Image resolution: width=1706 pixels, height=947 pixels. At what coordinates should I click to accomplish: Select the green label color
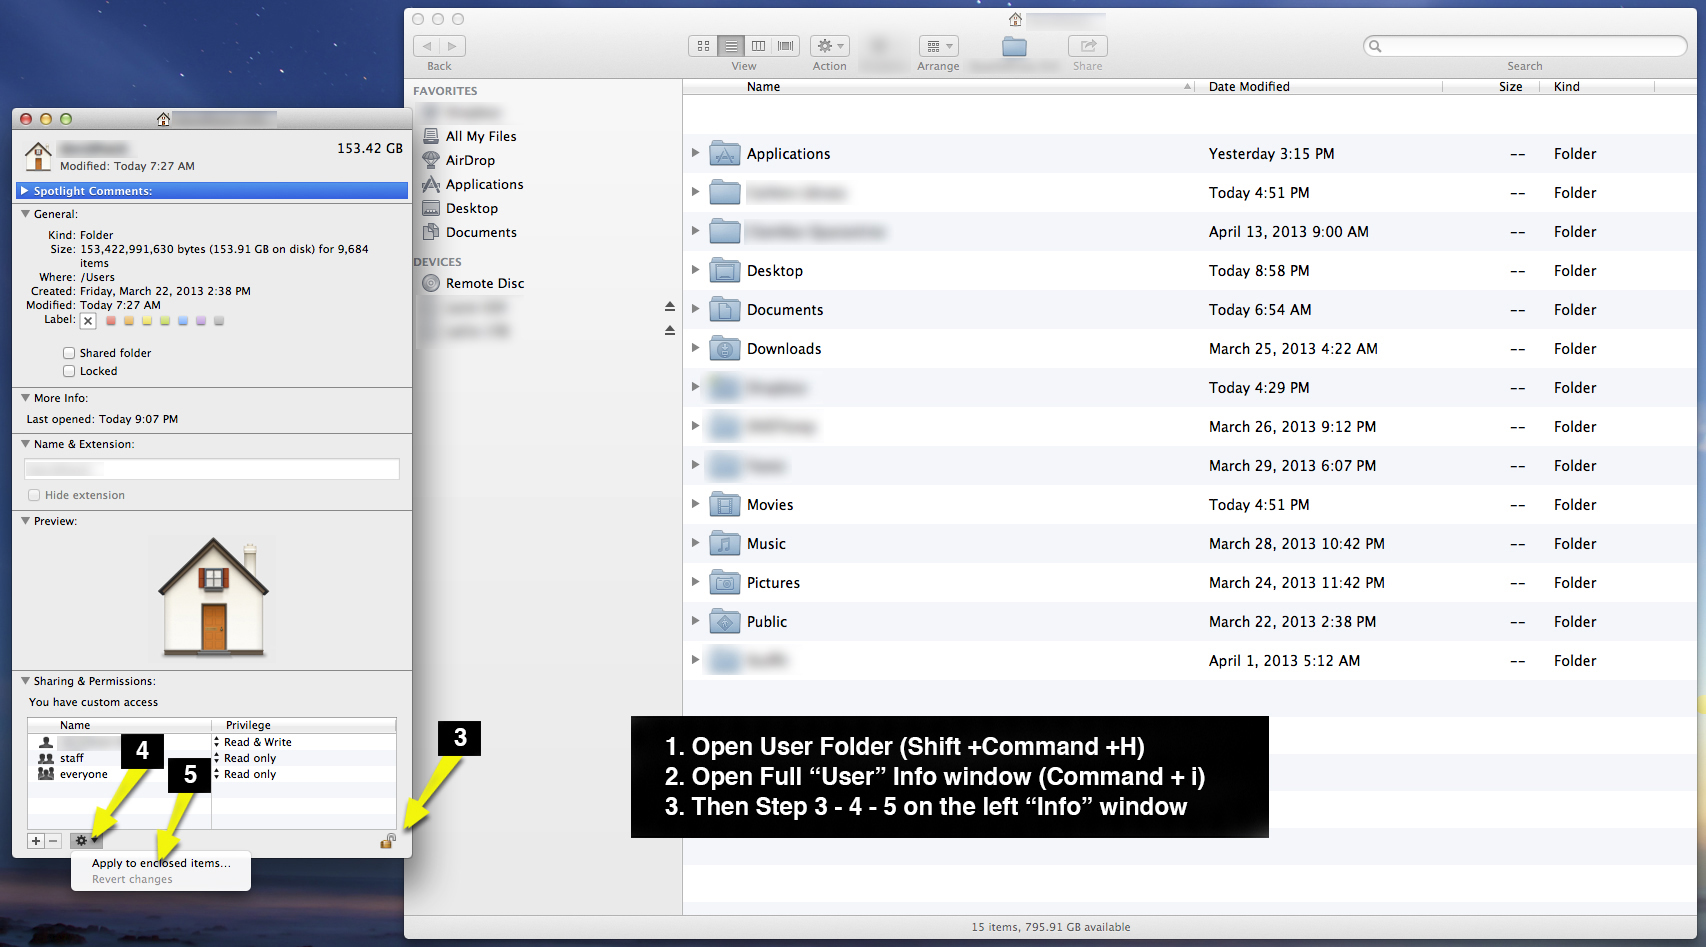165,321
